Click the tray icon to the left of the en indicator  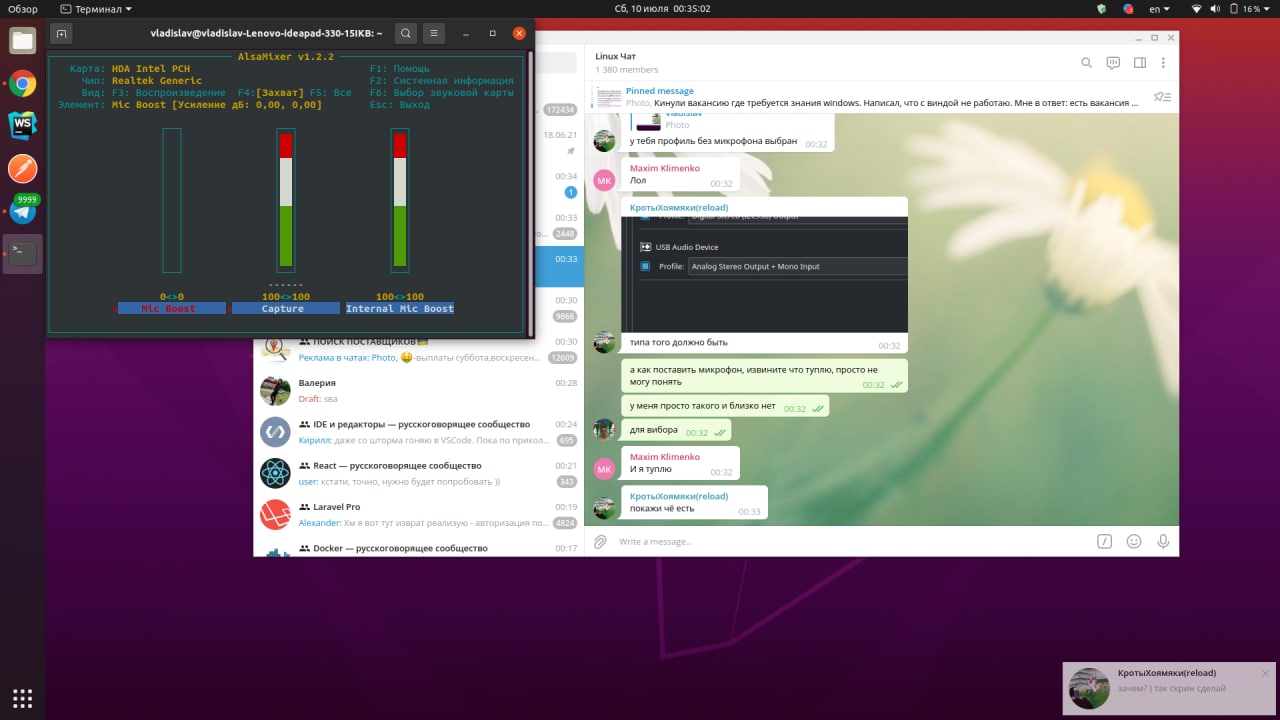pyautogui.click(x=1128, y=8)
